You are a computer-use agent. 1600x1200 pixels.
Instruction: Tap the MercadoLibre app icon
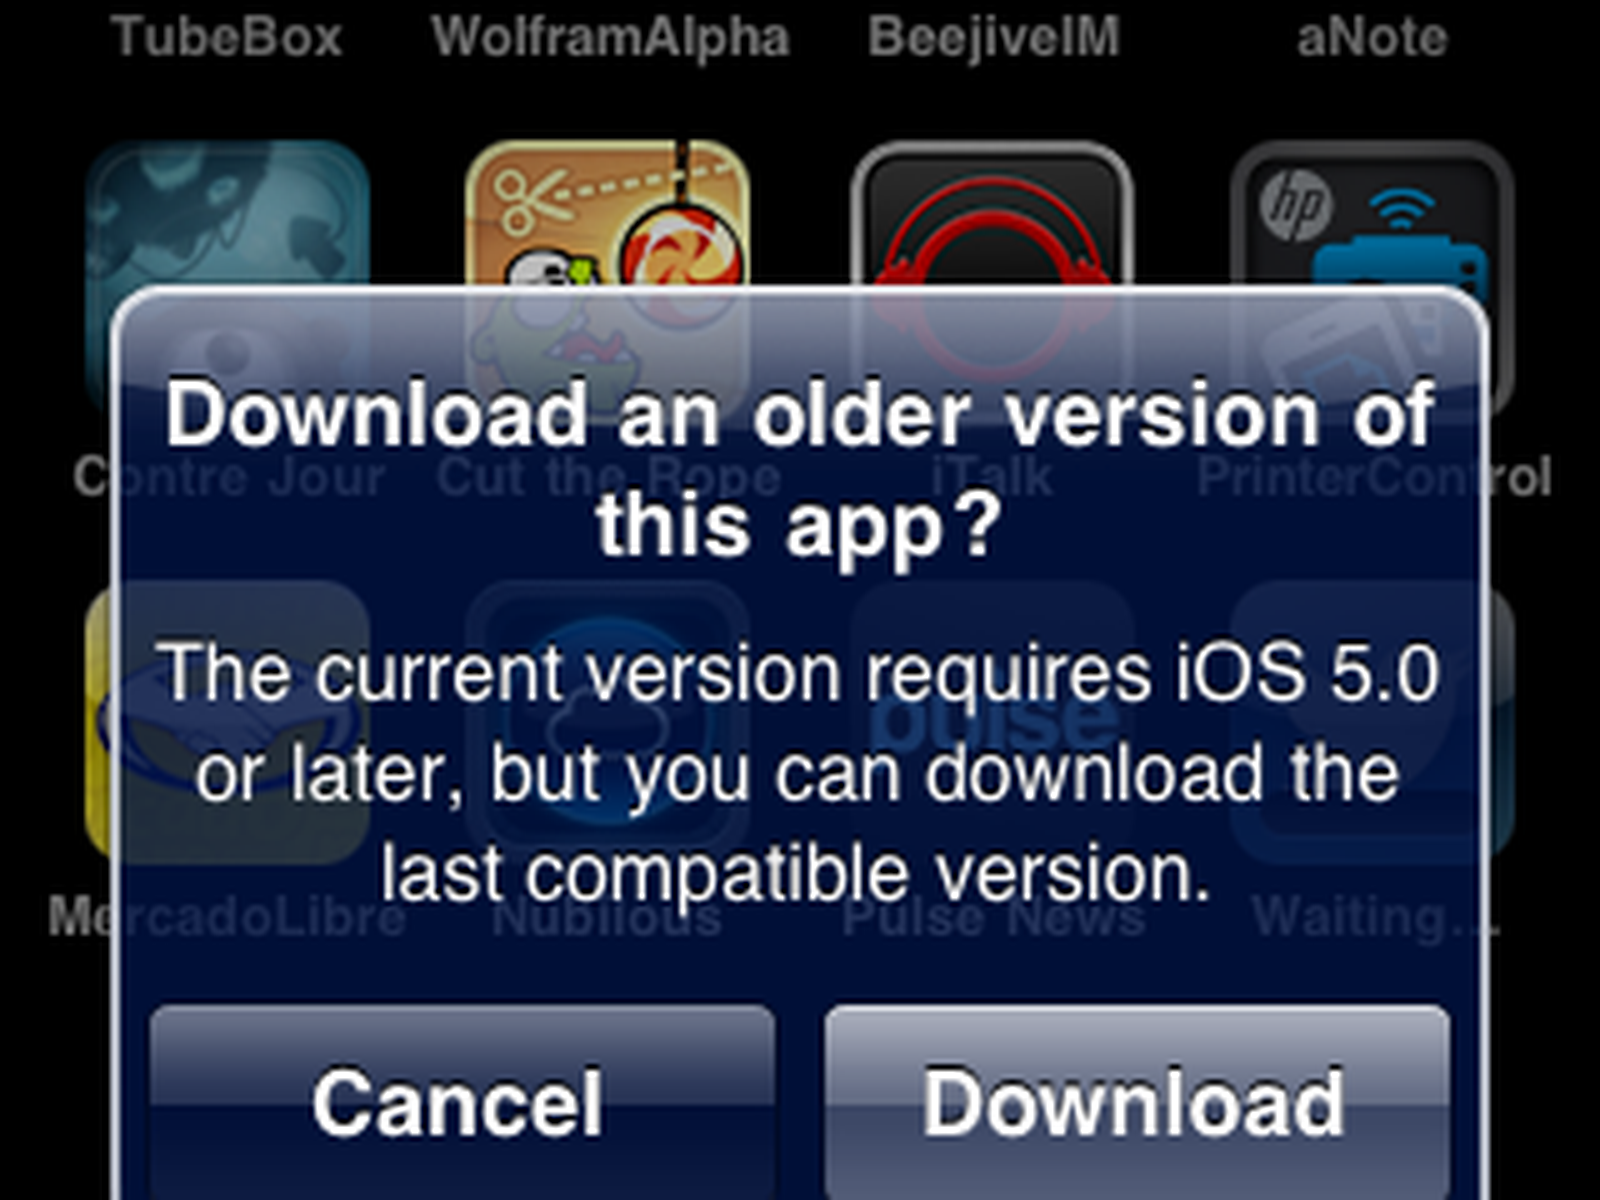[x=228, y=722]
